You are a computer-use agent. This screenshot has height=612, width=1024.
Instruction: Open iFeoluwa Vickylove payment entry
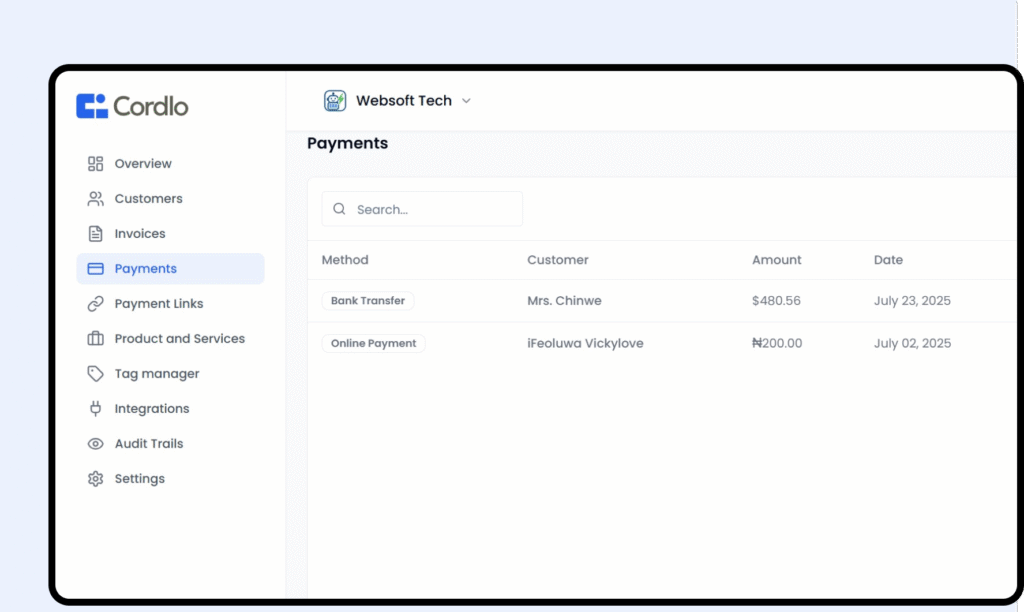click(x=585, y=344)
